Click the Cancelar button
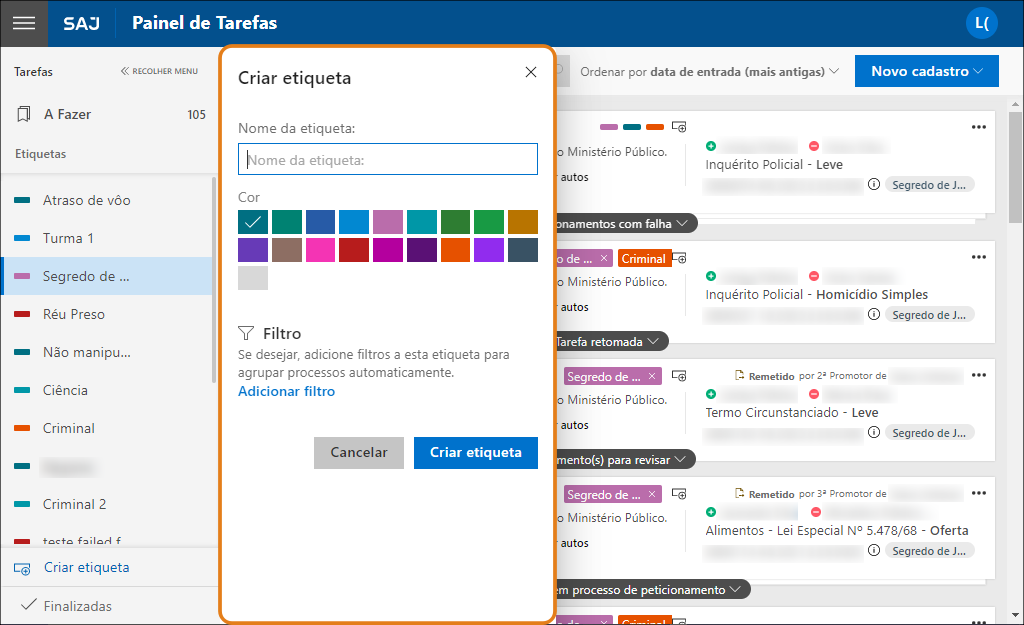Viewport: 1024px width, 625px height. [358, 453]
